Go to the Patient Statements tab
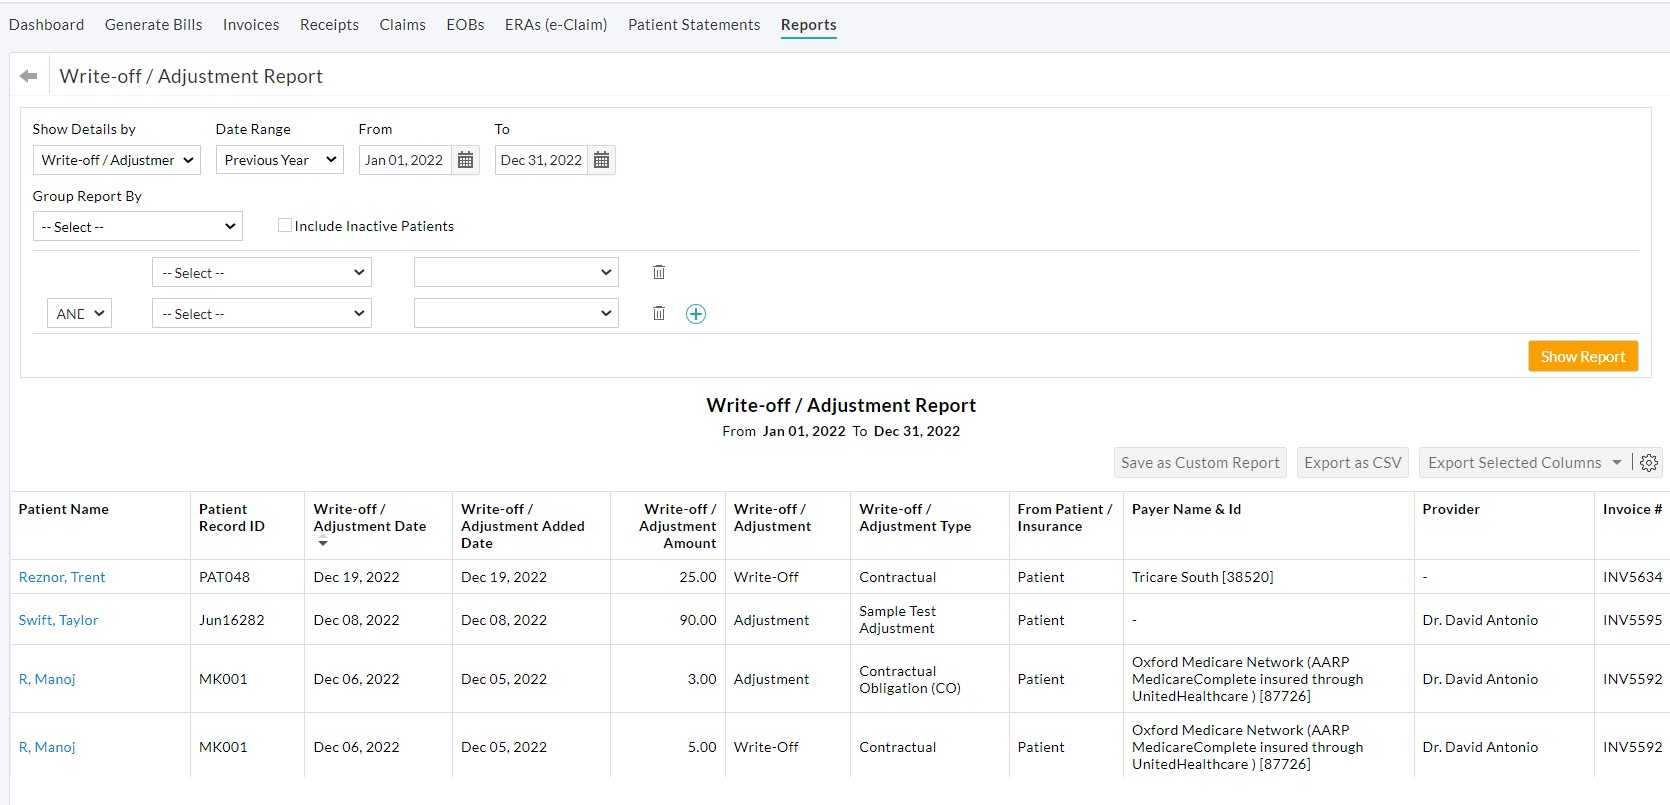The image size is (1670, 805). click(x=694, y=25)
